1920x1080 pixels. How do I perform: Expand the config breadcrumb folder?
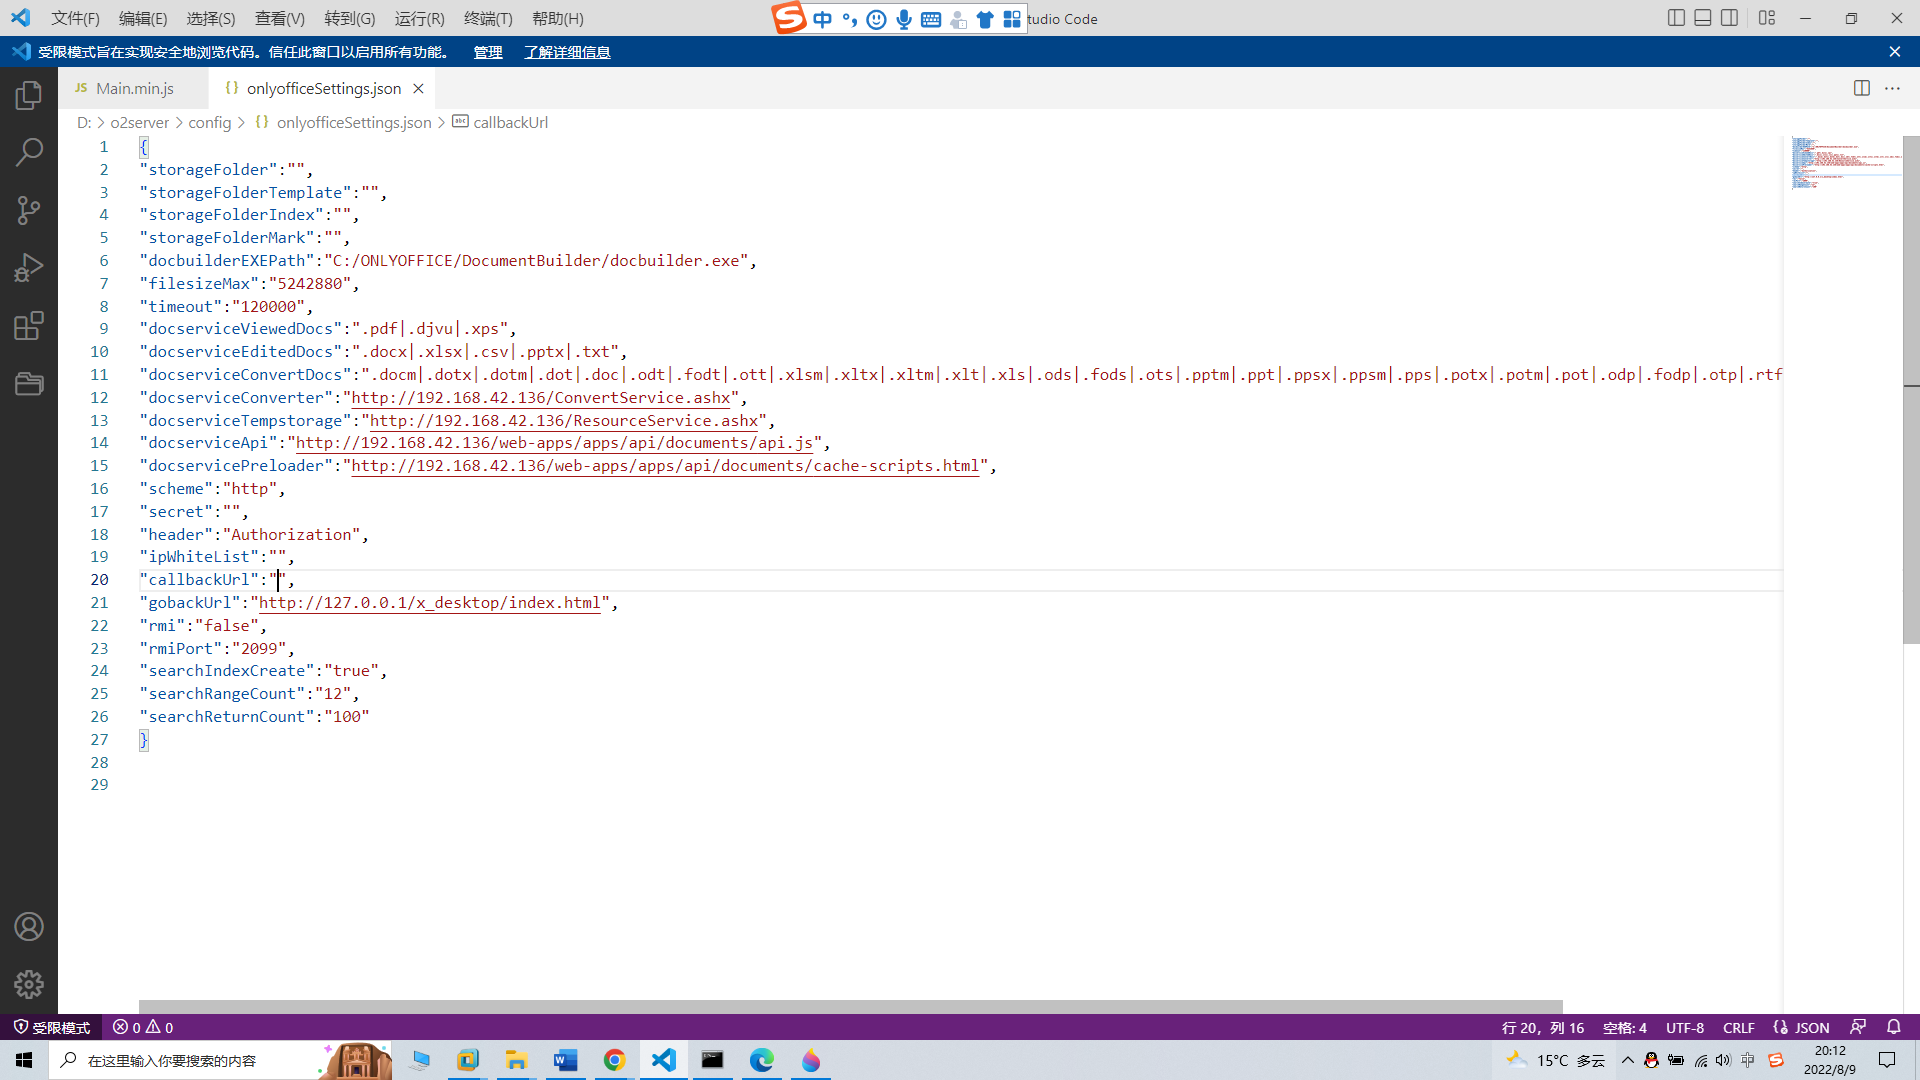(x=209, y=122)
